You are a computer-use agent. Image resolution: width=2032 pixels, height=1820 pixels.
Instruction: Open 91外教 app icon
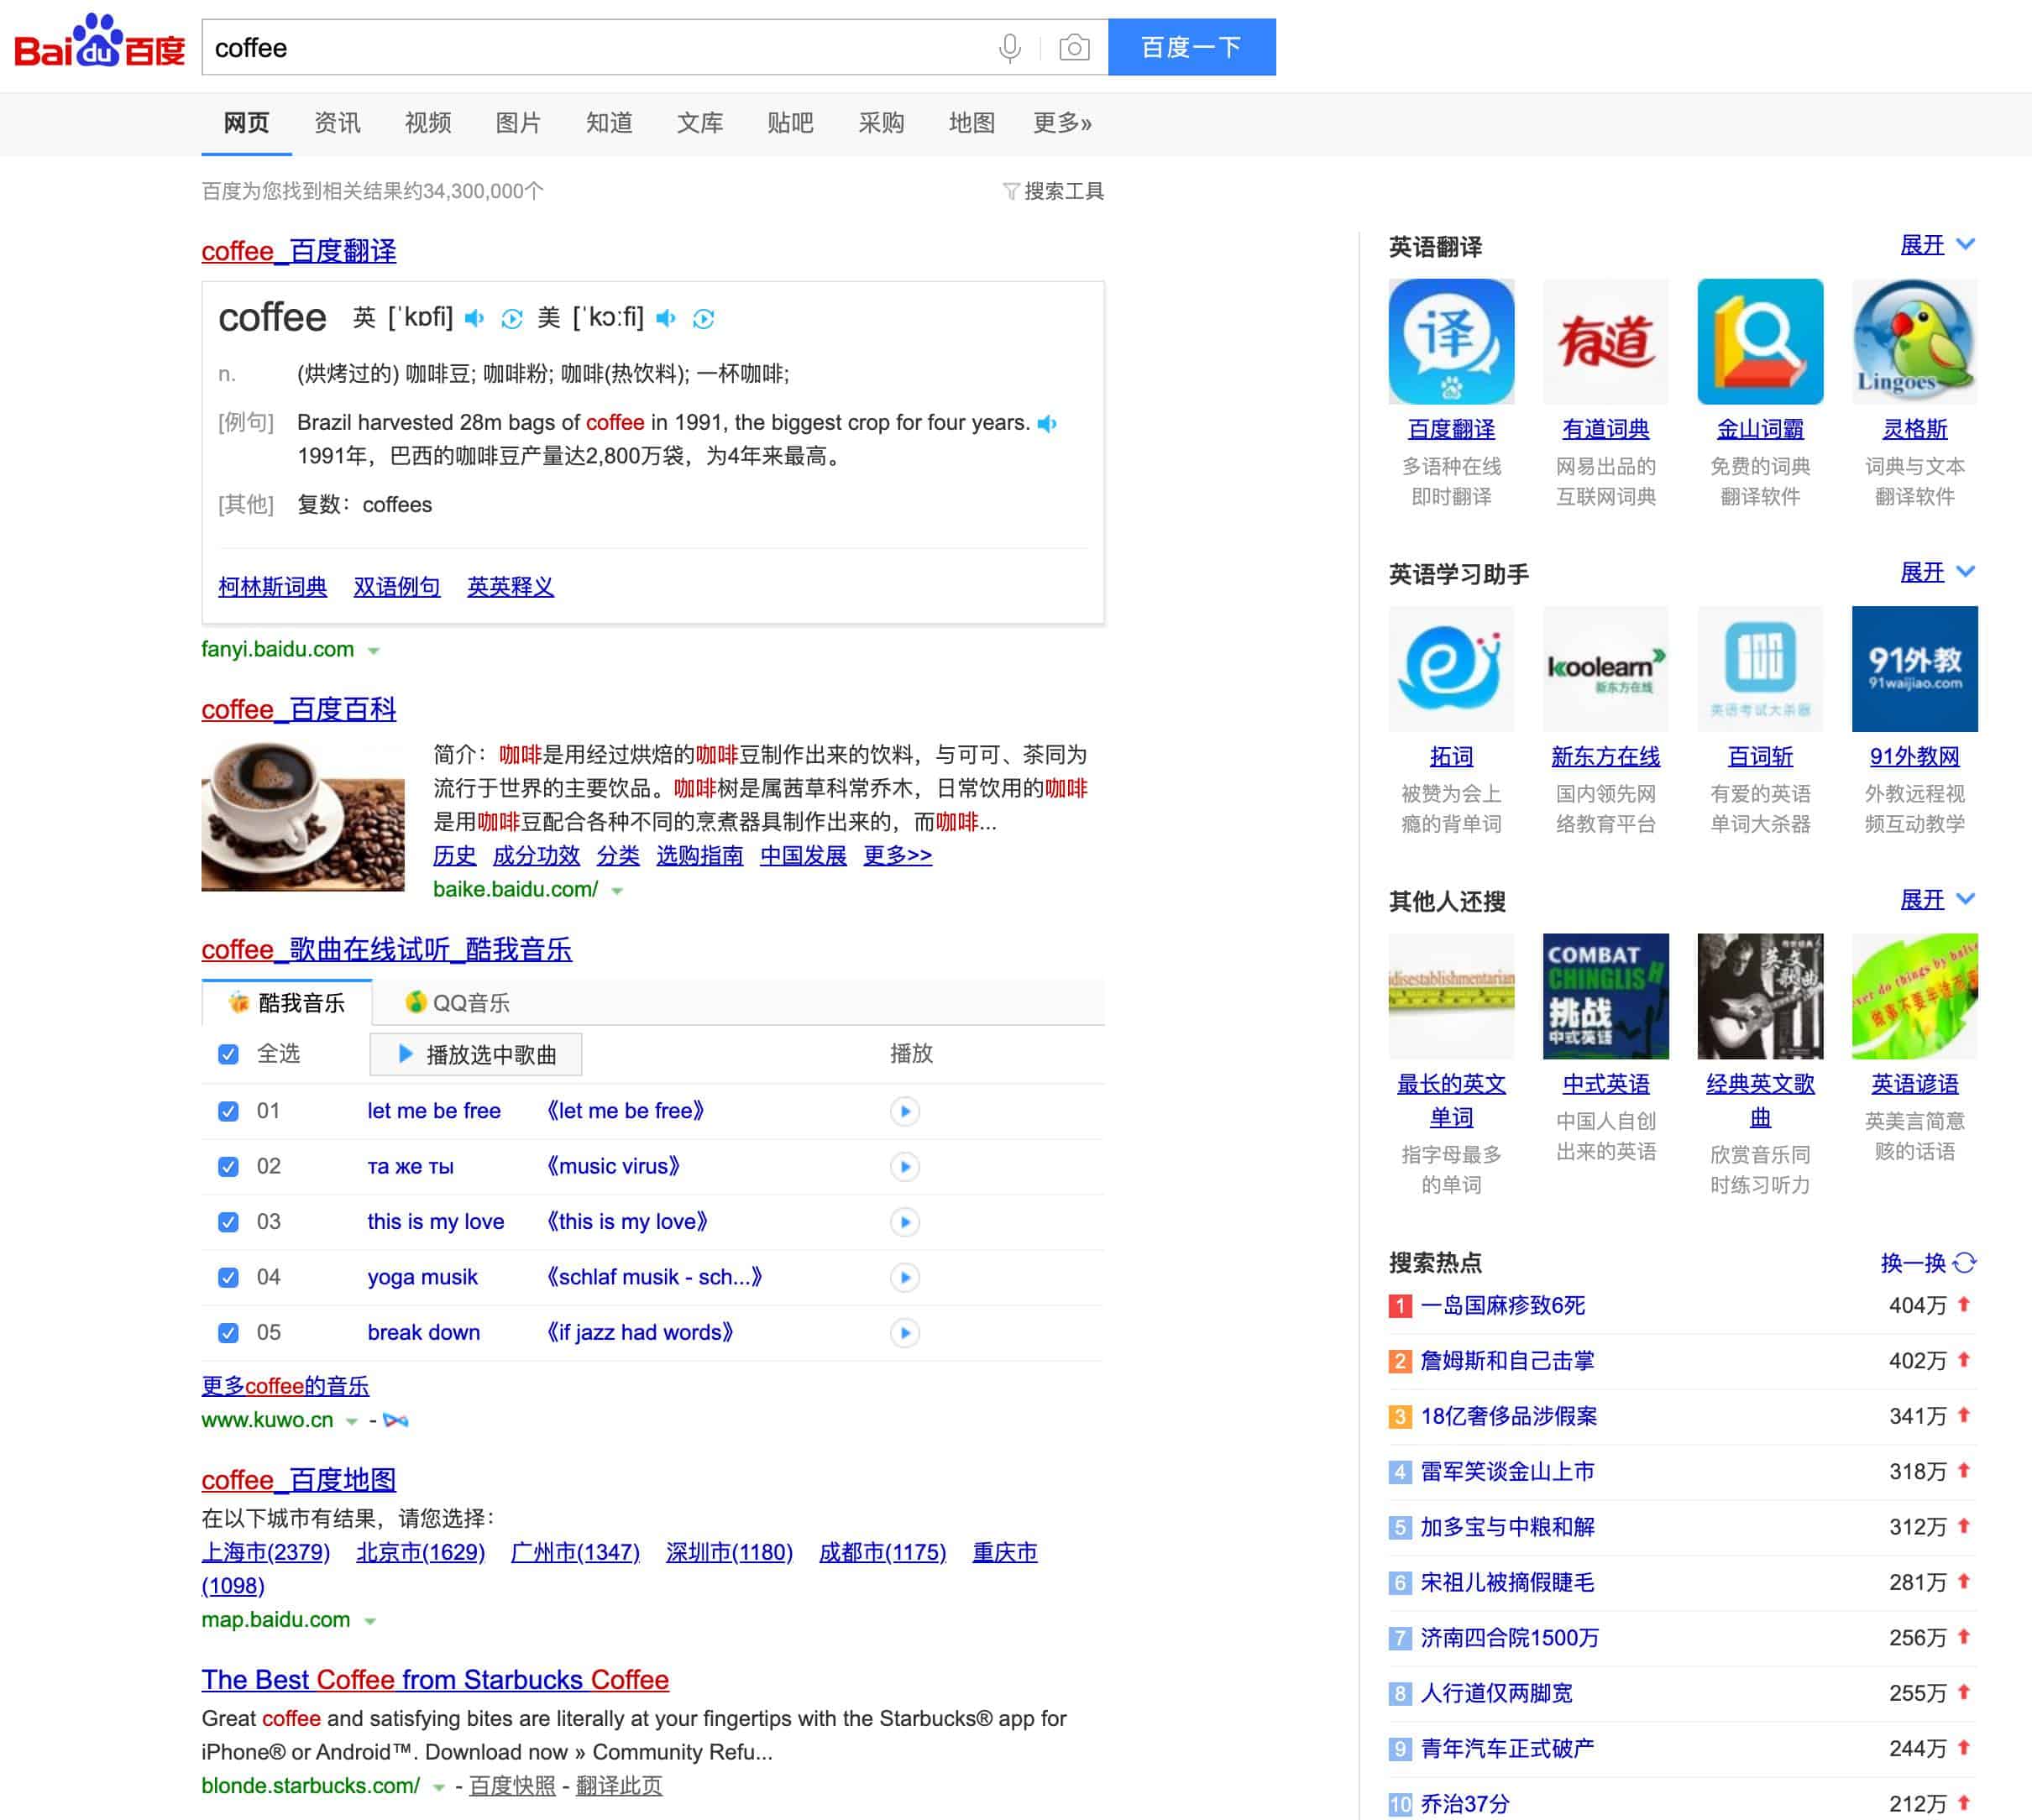(1915, 668)
